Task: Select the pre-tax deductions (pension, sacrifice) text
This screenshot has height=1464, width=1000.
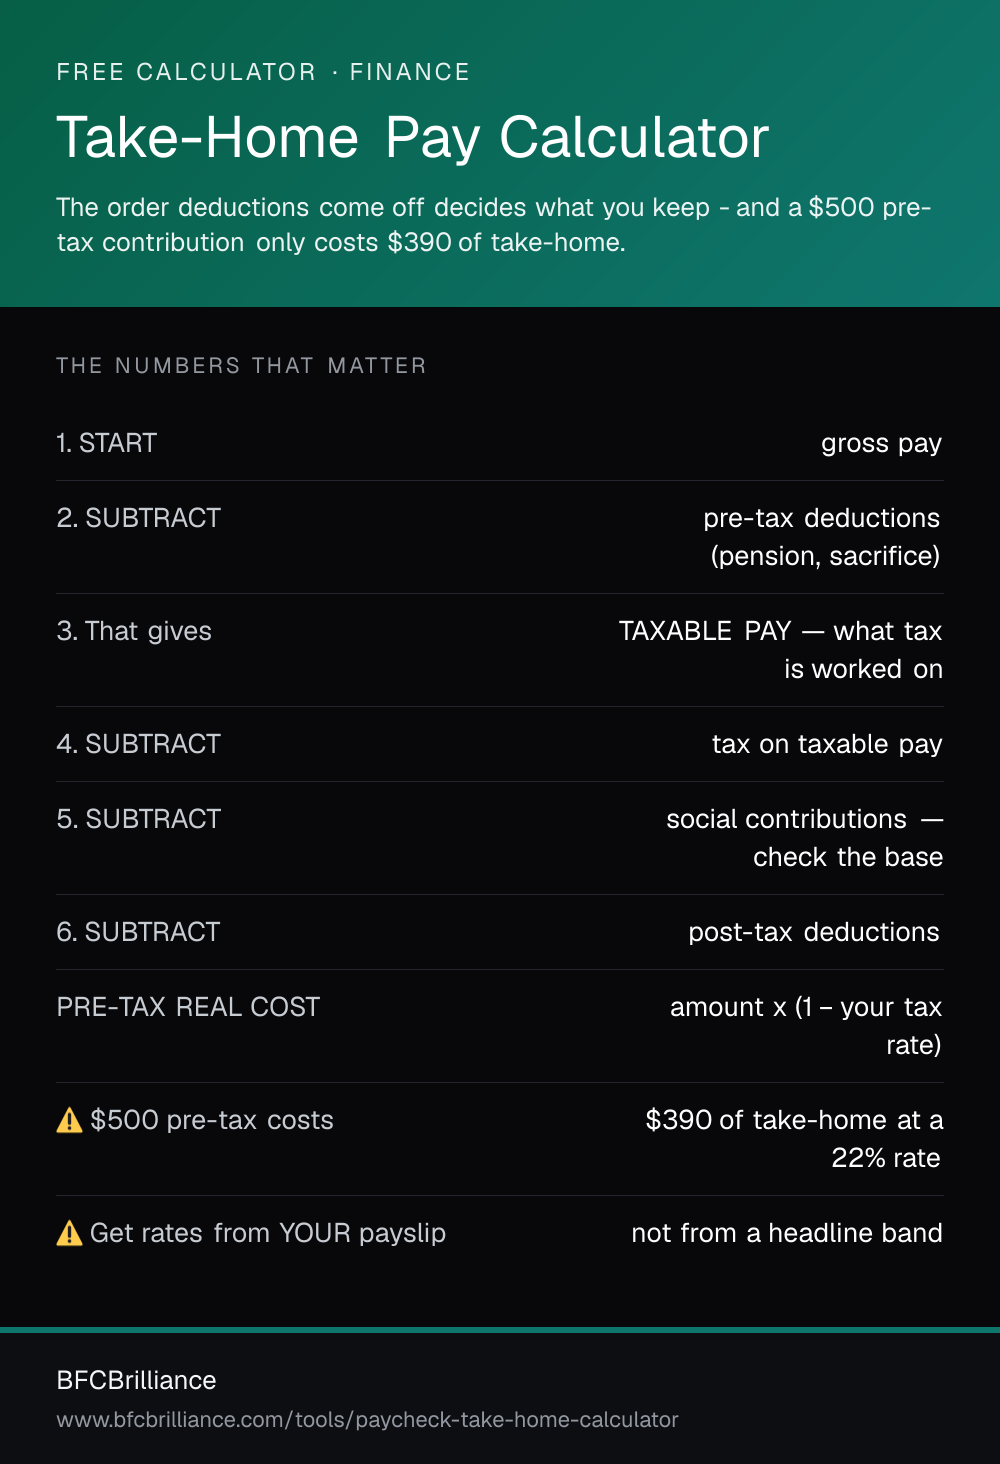Action: coord(822,537)
